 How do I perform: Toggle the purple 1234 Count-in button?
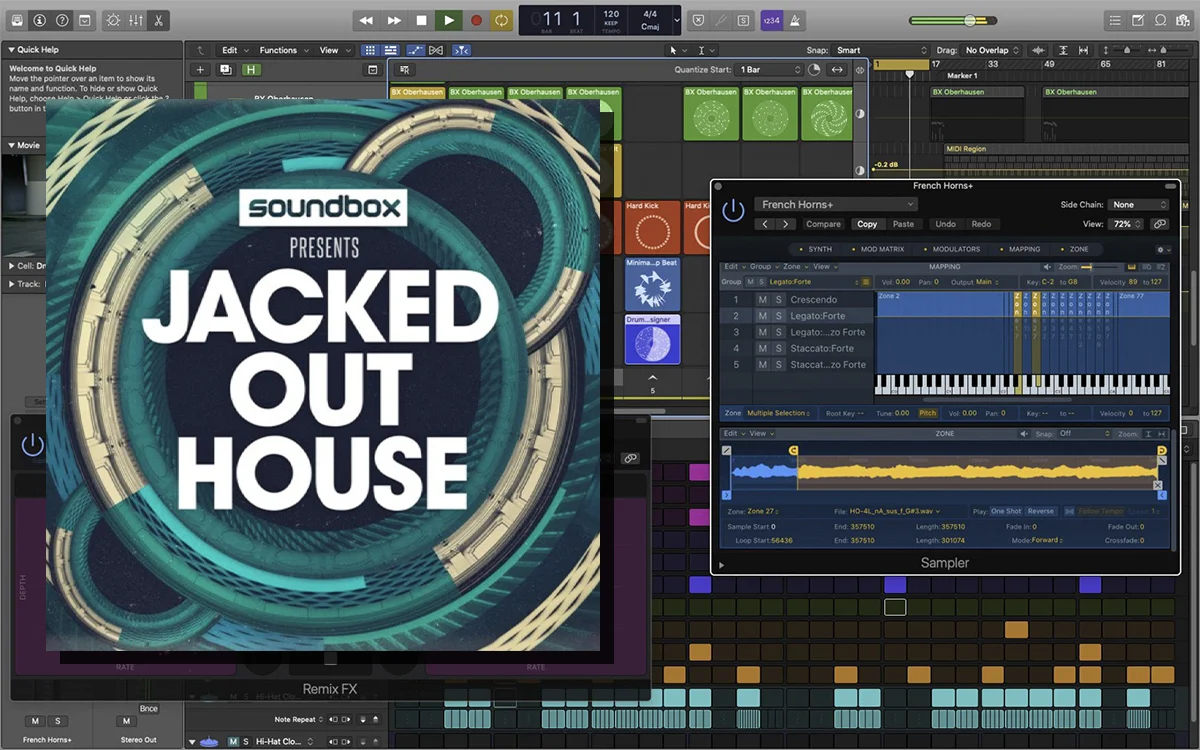770,20
